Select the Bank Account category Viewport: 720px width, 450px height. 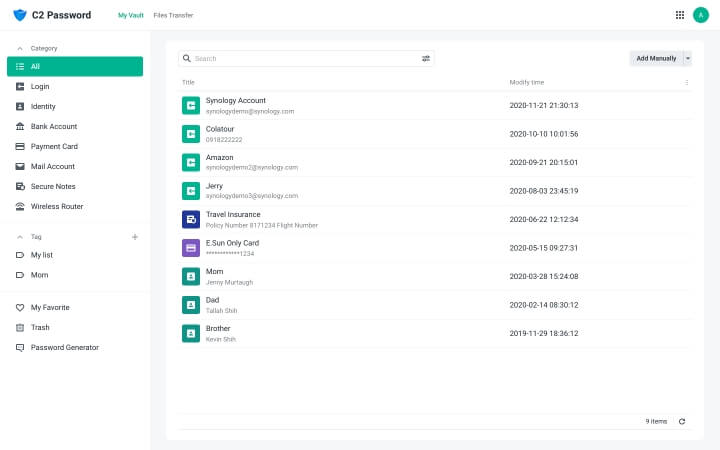pos(53,126)
